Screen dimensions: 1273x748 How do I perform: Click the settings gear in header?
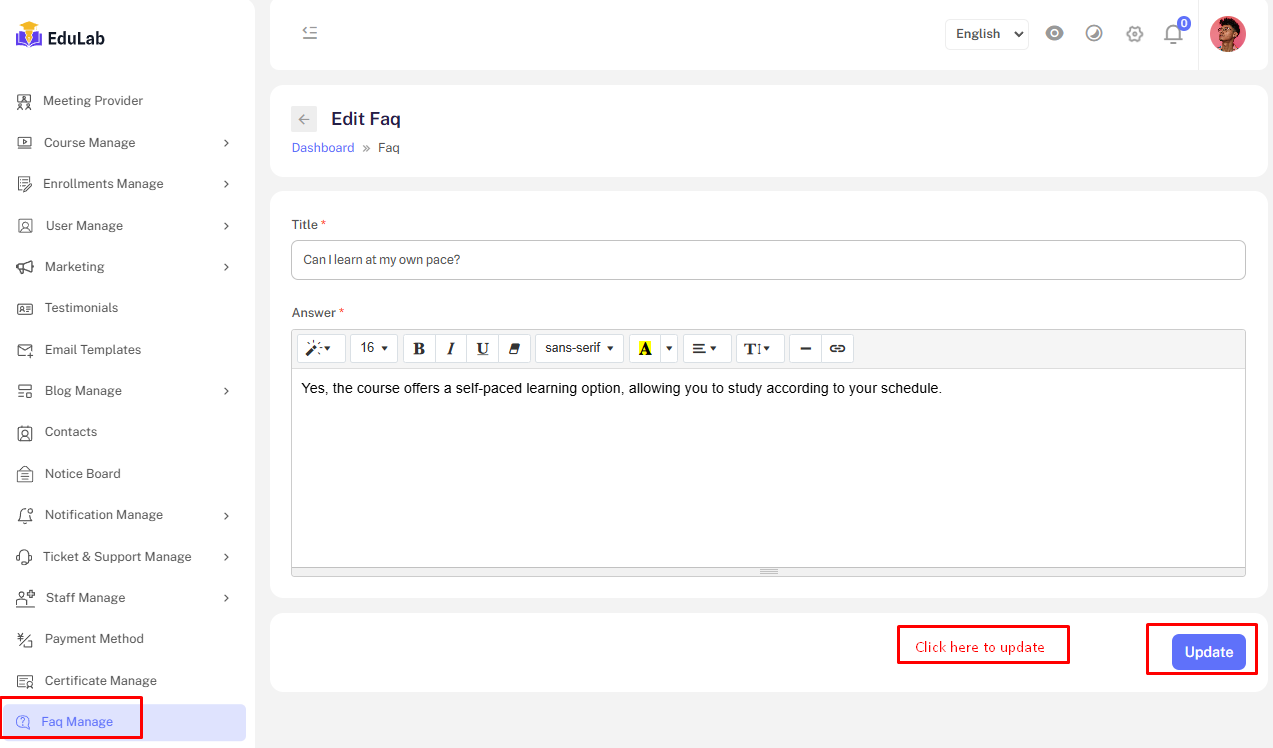pyautogui.click(x=1134, y=34)
